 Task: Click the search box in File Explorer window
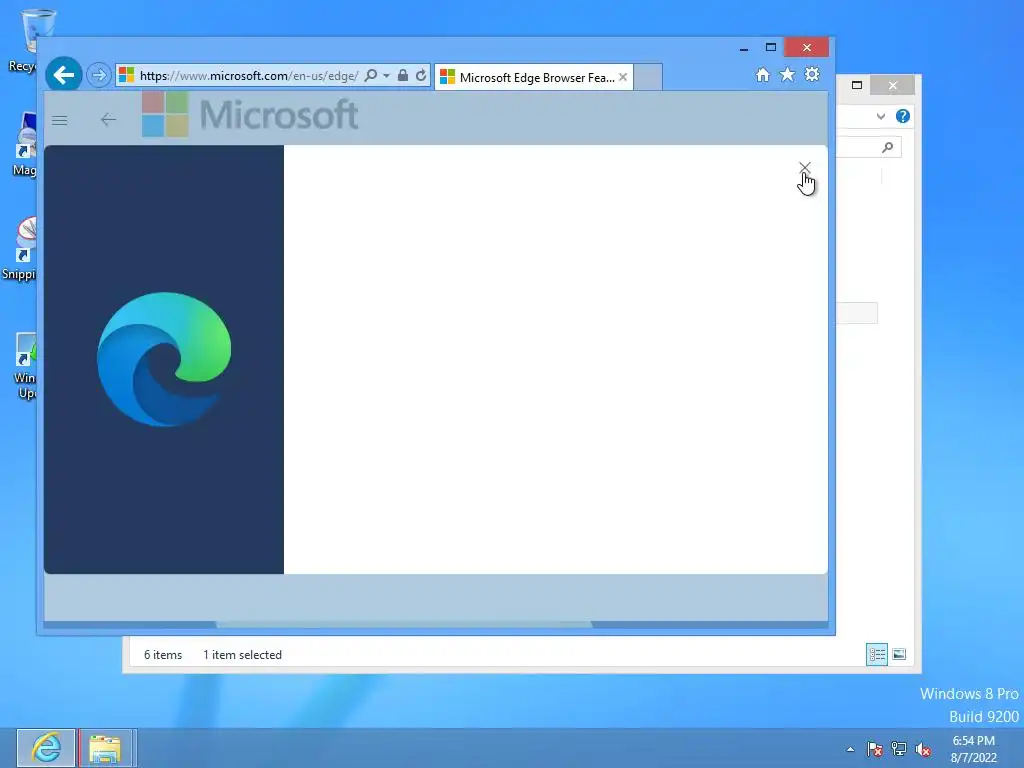pyautogui.click(x=869, y=148)
